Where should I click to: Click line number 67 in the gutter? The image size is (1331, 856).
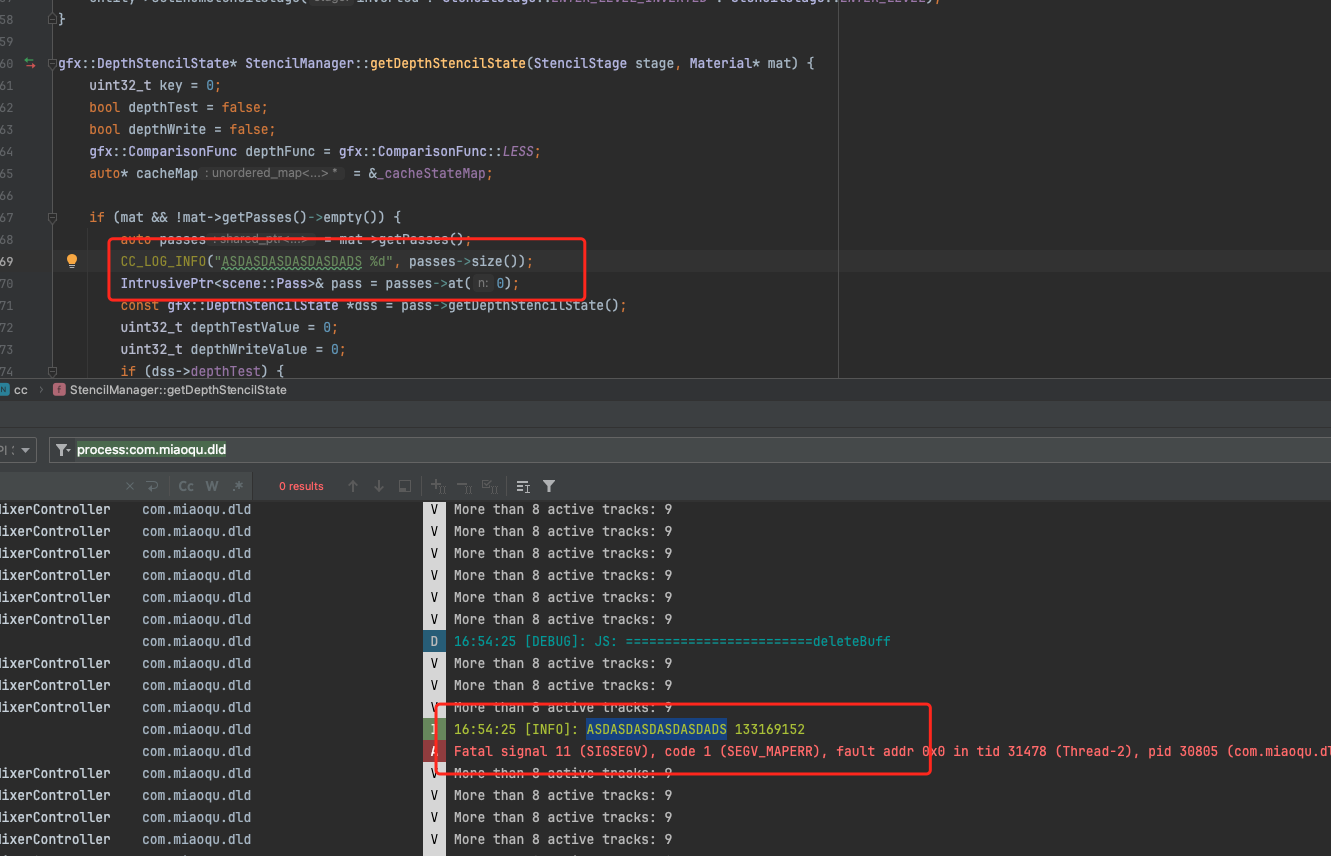pos(6,217)
